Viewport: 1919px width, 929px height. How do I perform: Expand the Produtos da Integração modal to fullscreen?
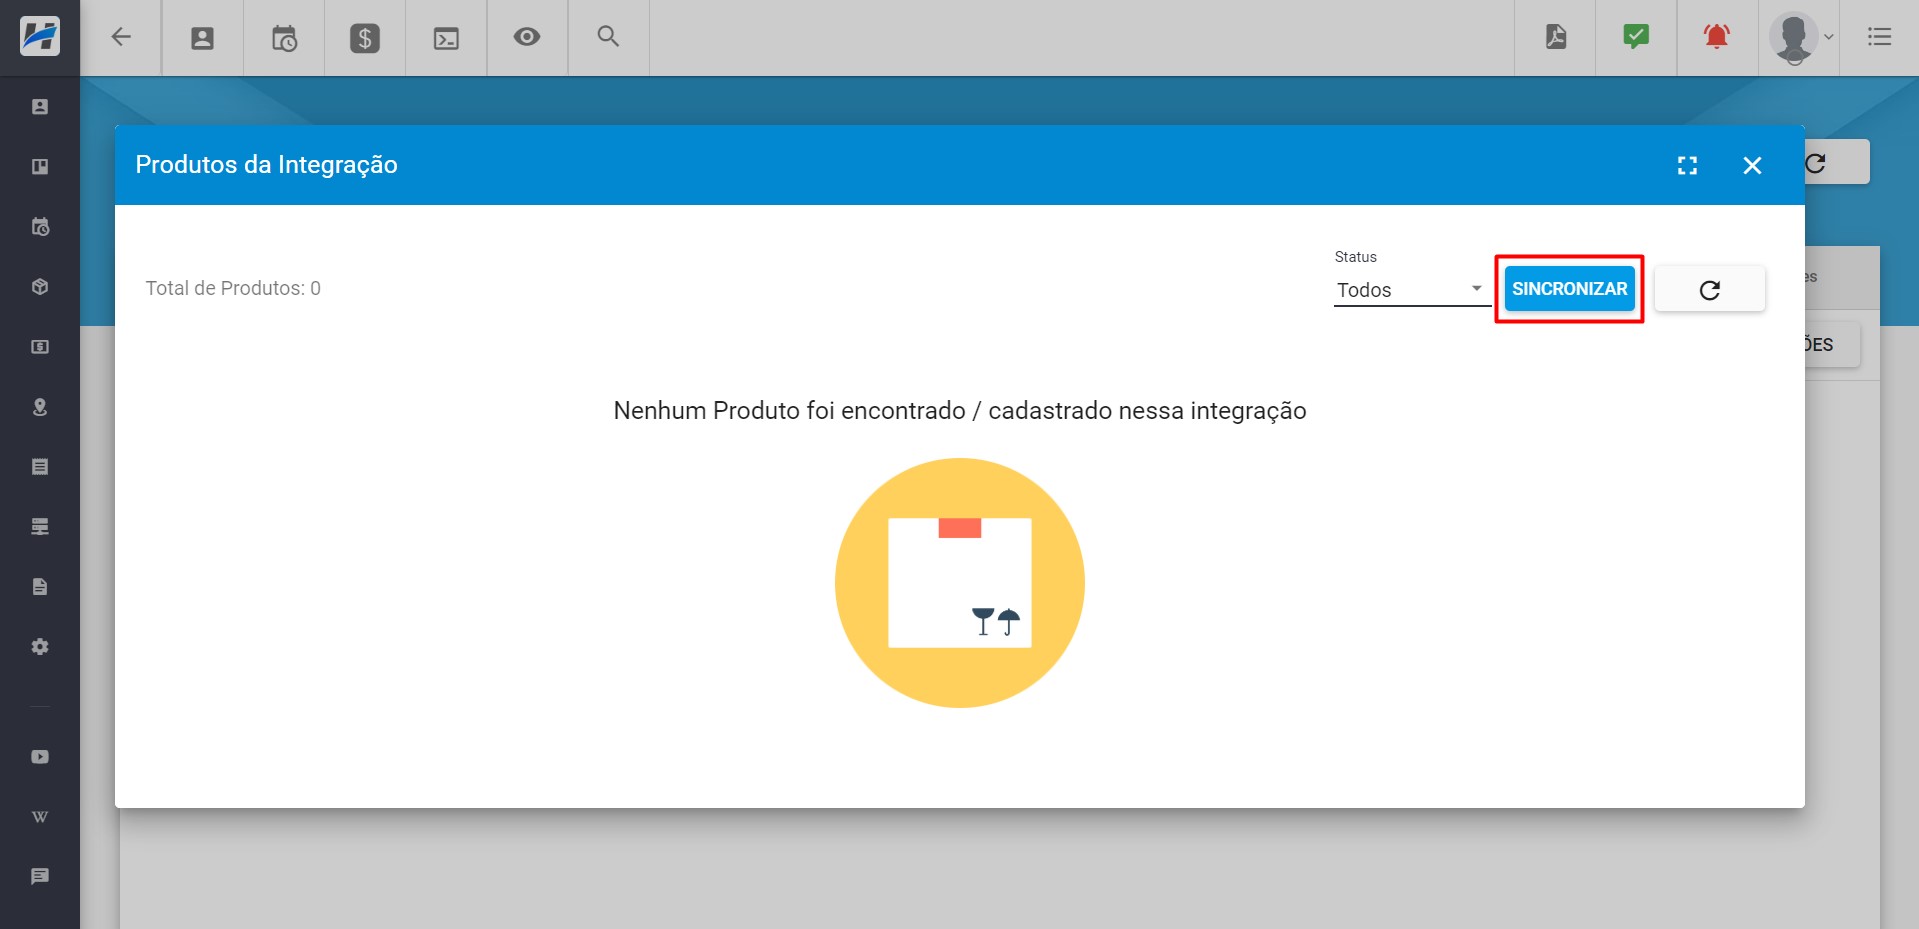[x=1688, y=165]
